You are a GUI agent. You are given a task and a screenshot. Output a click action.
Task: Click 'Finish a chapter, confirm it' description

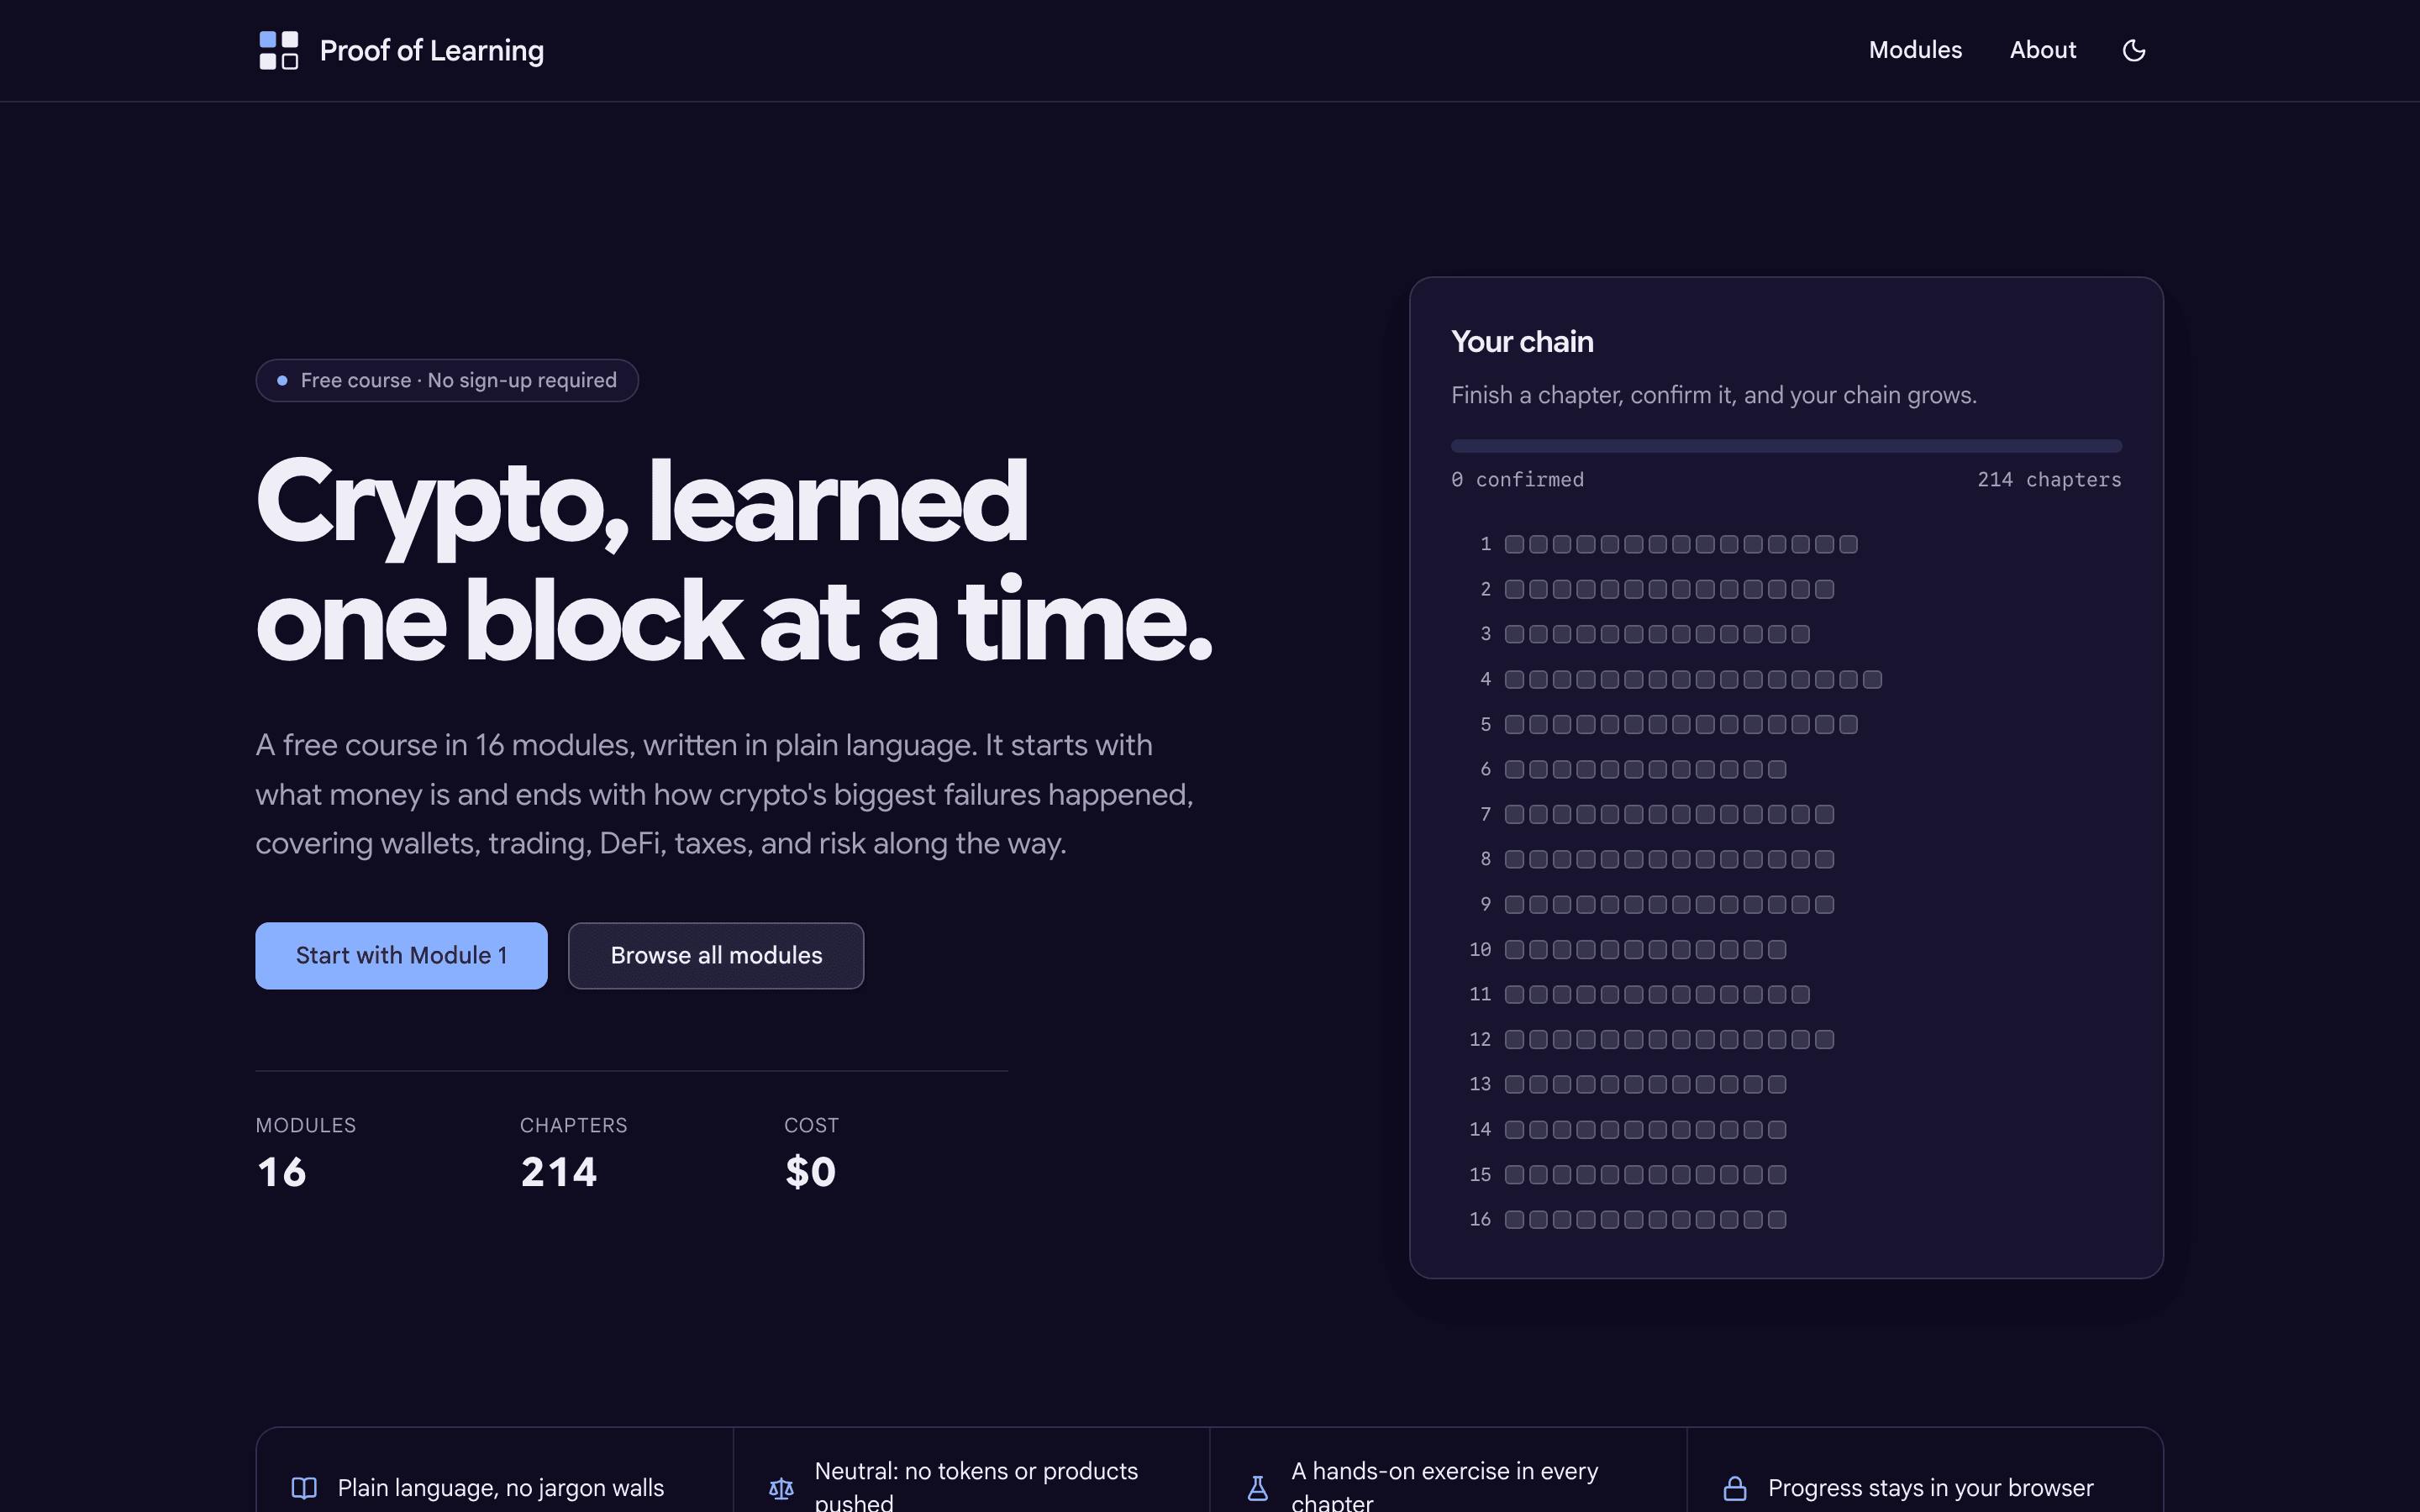[x=1714, y=395]
